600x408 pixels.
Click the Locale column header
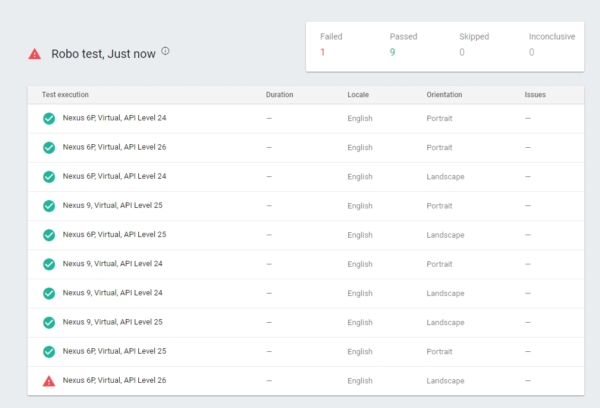pos(358,95)
